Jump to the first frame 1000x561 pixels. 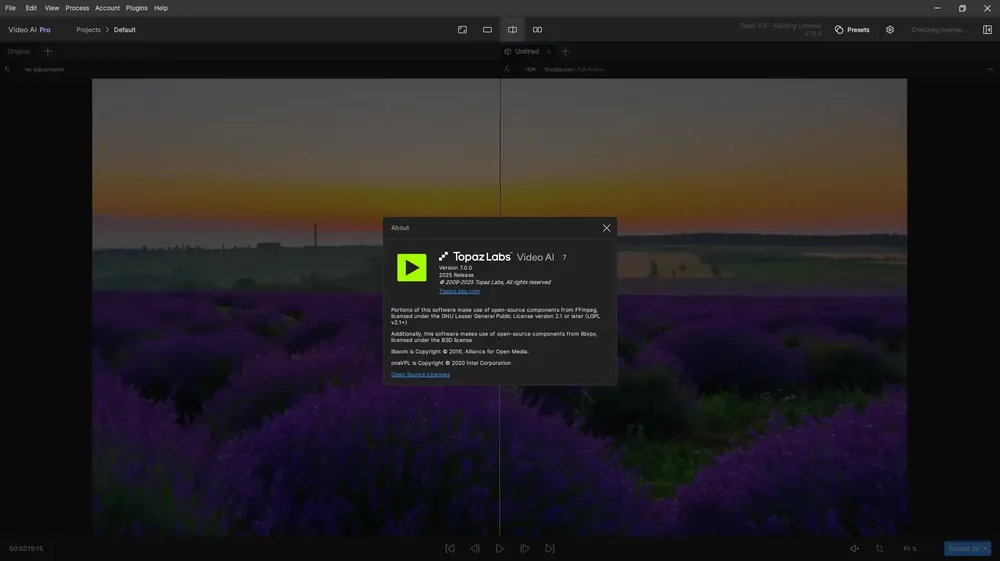[x=450, y=548]
